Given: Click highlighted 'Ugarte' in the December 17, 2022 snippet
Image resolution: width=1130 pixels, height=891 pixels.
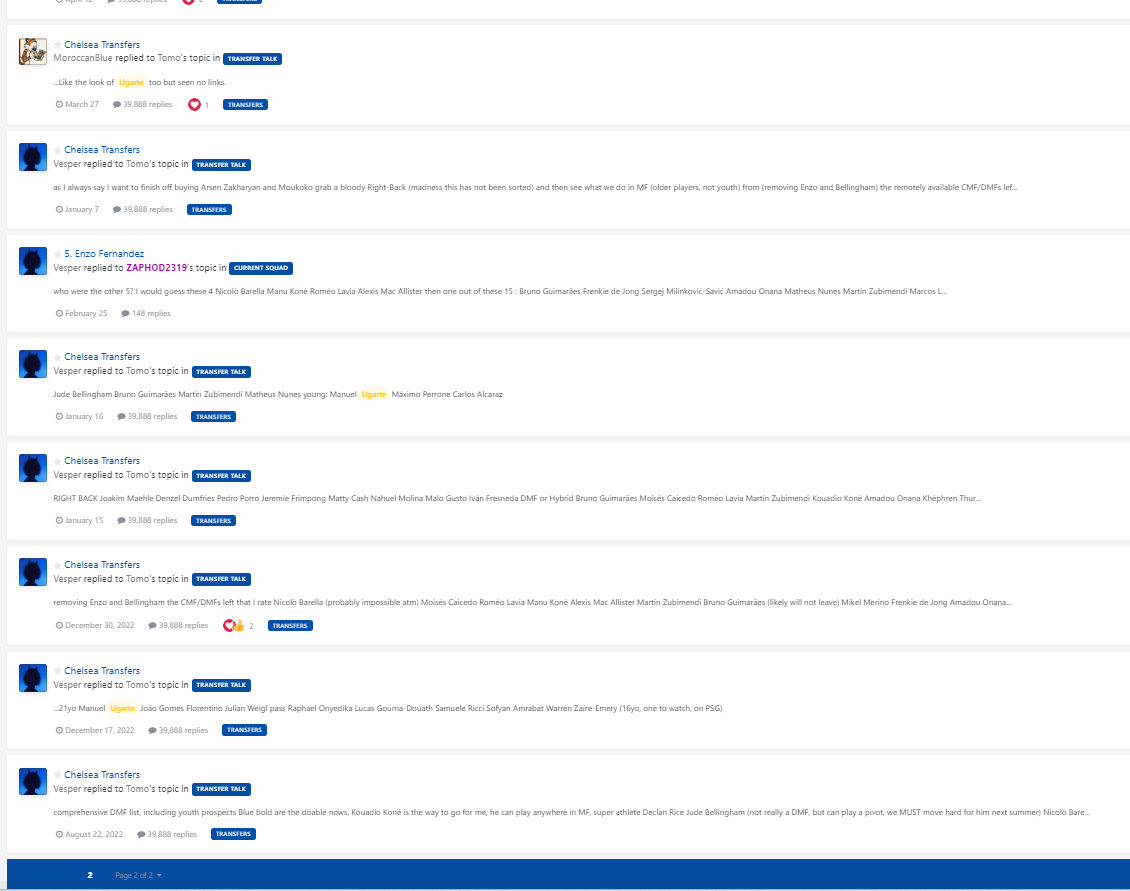Looking at the screenshot, I should pyautogui.click(x=123, y=709).
